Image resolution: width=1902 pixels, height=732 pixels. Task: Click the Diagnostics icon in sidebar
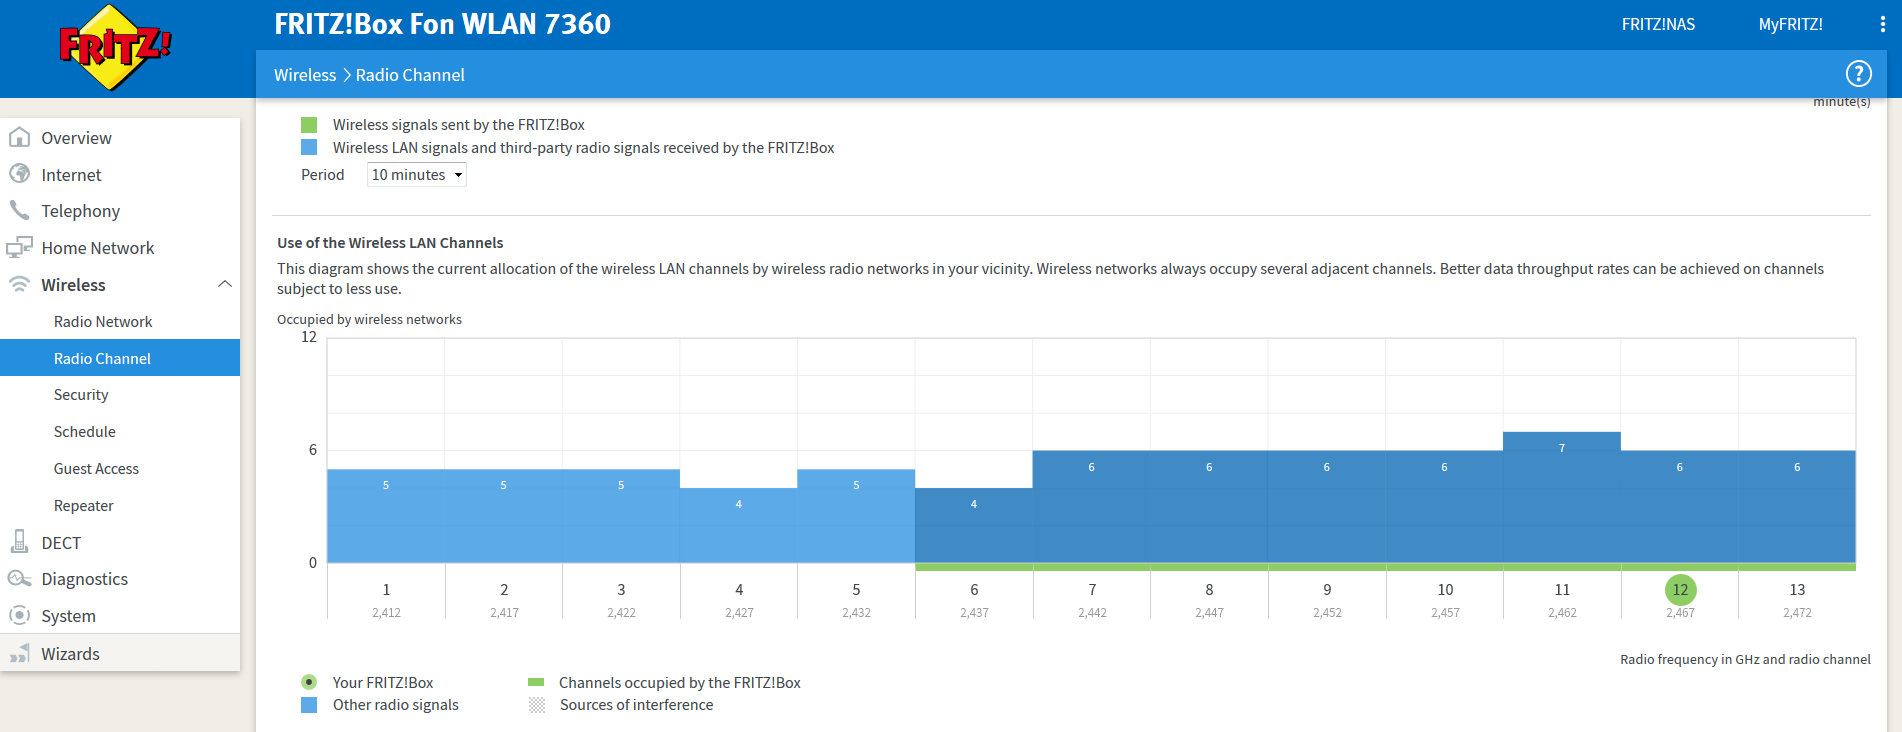click(x=19, y=579)
